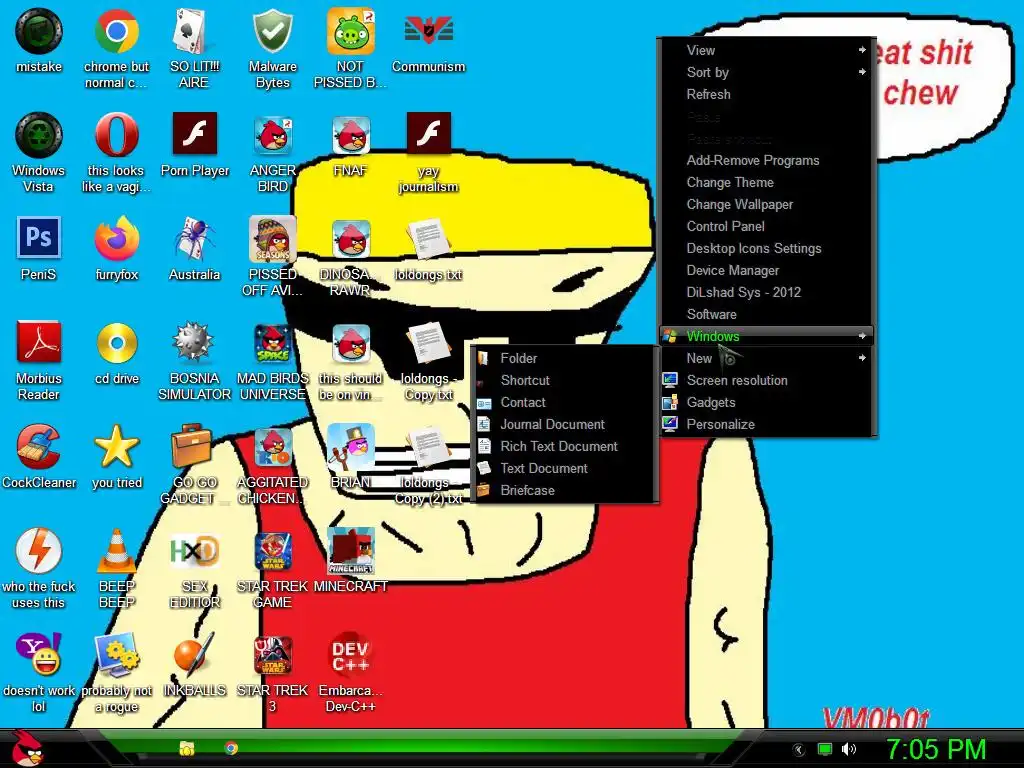This screenshot has height=768, width=1024.
Task: Open the 'BOSNIA SIMULATOR' minesweeper icon
Action: pyautogui.click(x=194, y=342)
